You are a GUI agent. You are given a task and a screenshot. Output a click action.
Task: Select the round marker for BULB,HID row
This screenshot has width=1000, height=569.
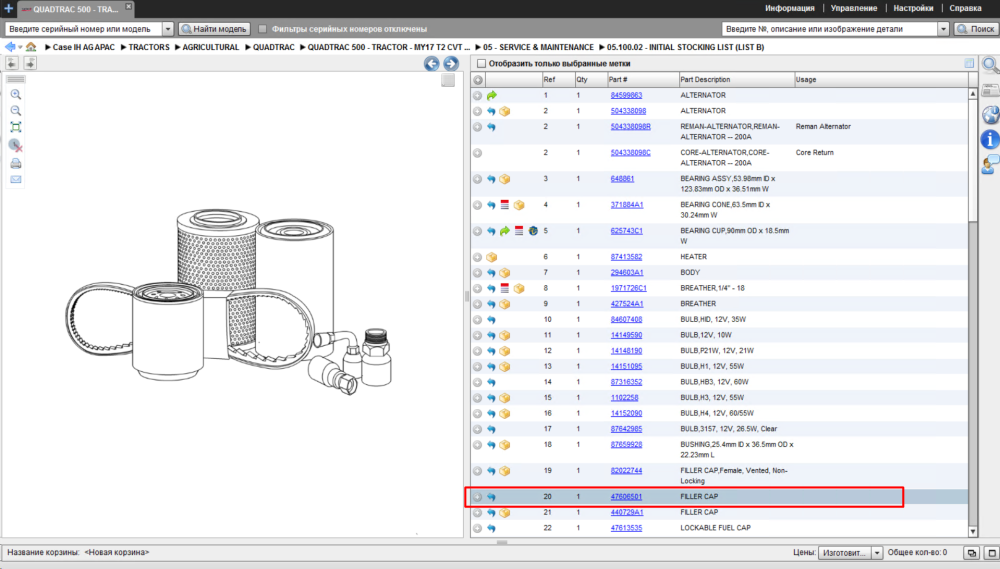click(478, 320)
